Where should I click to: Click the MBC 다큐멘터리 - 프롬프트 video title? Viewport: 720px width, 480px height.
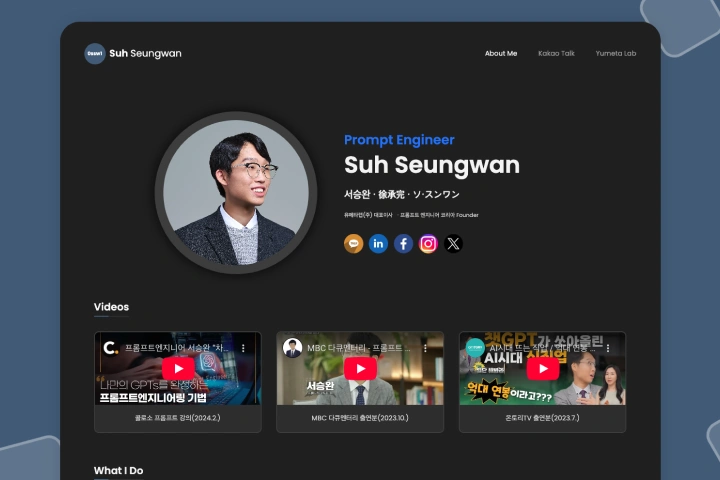(x=359, y=348)
